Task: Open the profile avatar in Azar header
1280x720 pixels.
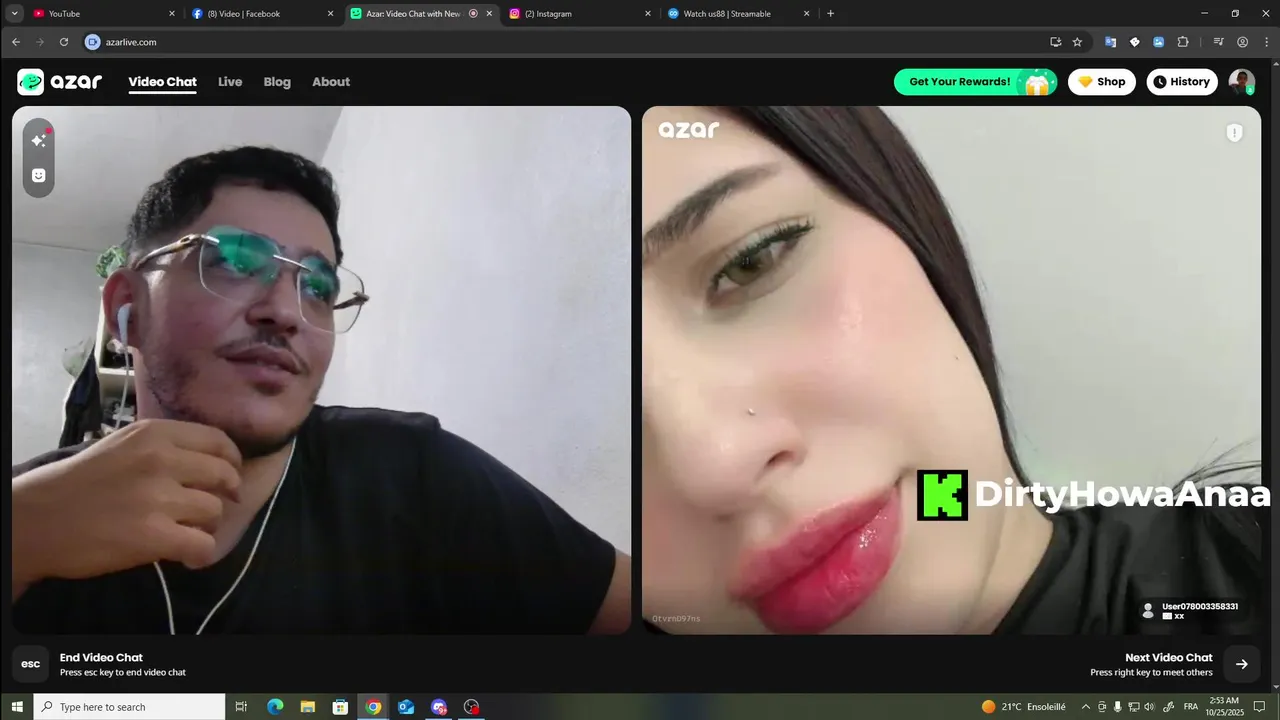Action: (1242, 82)
